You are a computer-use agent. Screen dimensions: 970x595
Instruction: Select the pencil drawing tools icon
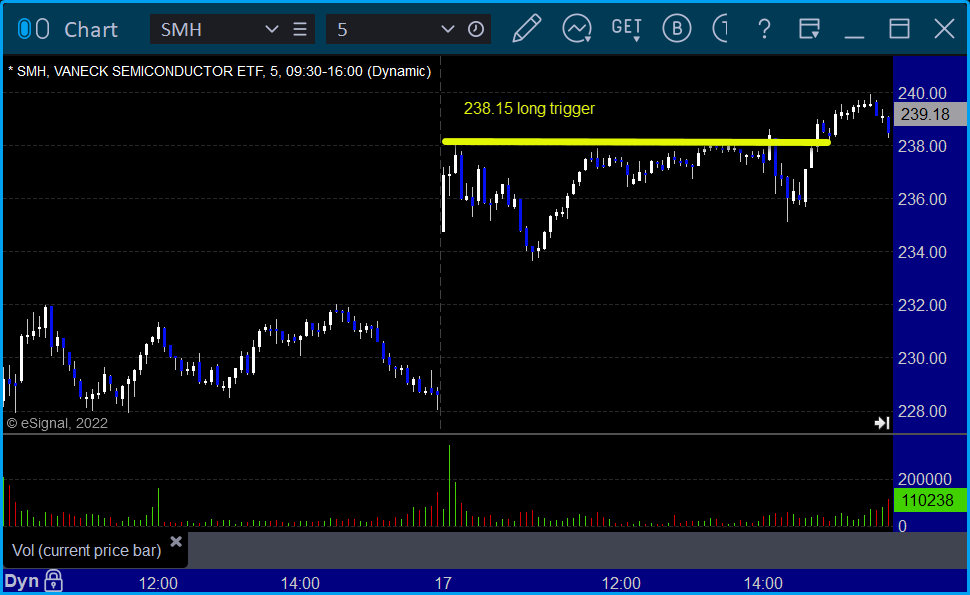click(x=526, y=29)
